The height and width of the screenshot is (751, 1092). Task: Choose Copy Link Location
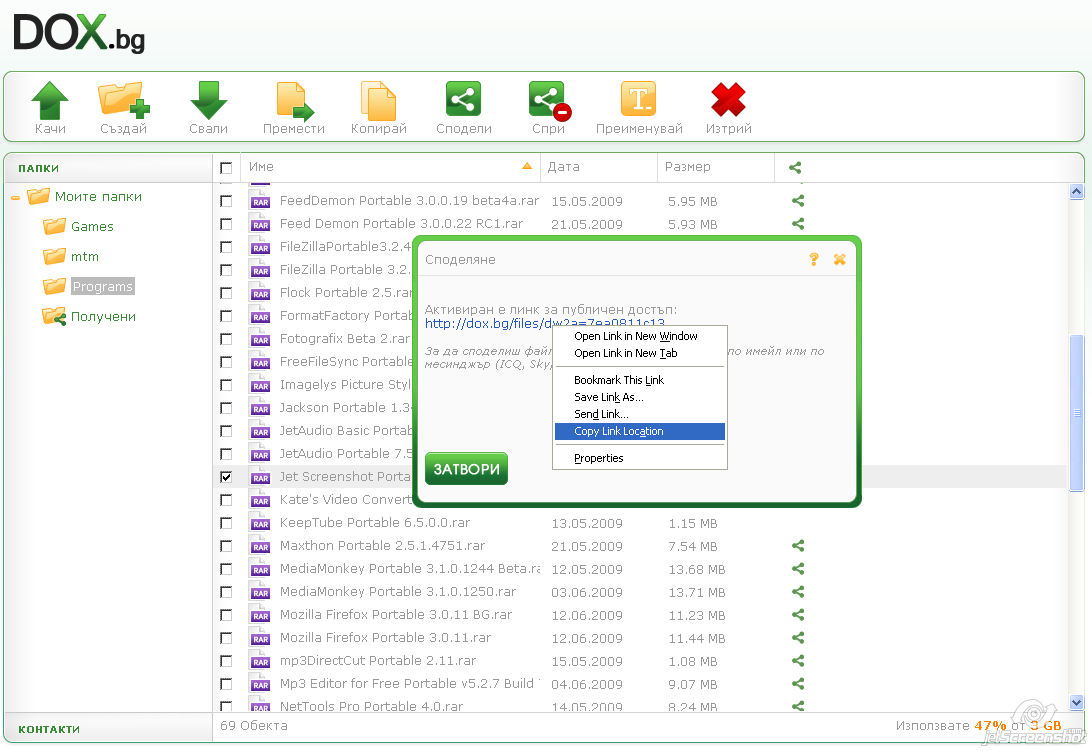[640, 431]
